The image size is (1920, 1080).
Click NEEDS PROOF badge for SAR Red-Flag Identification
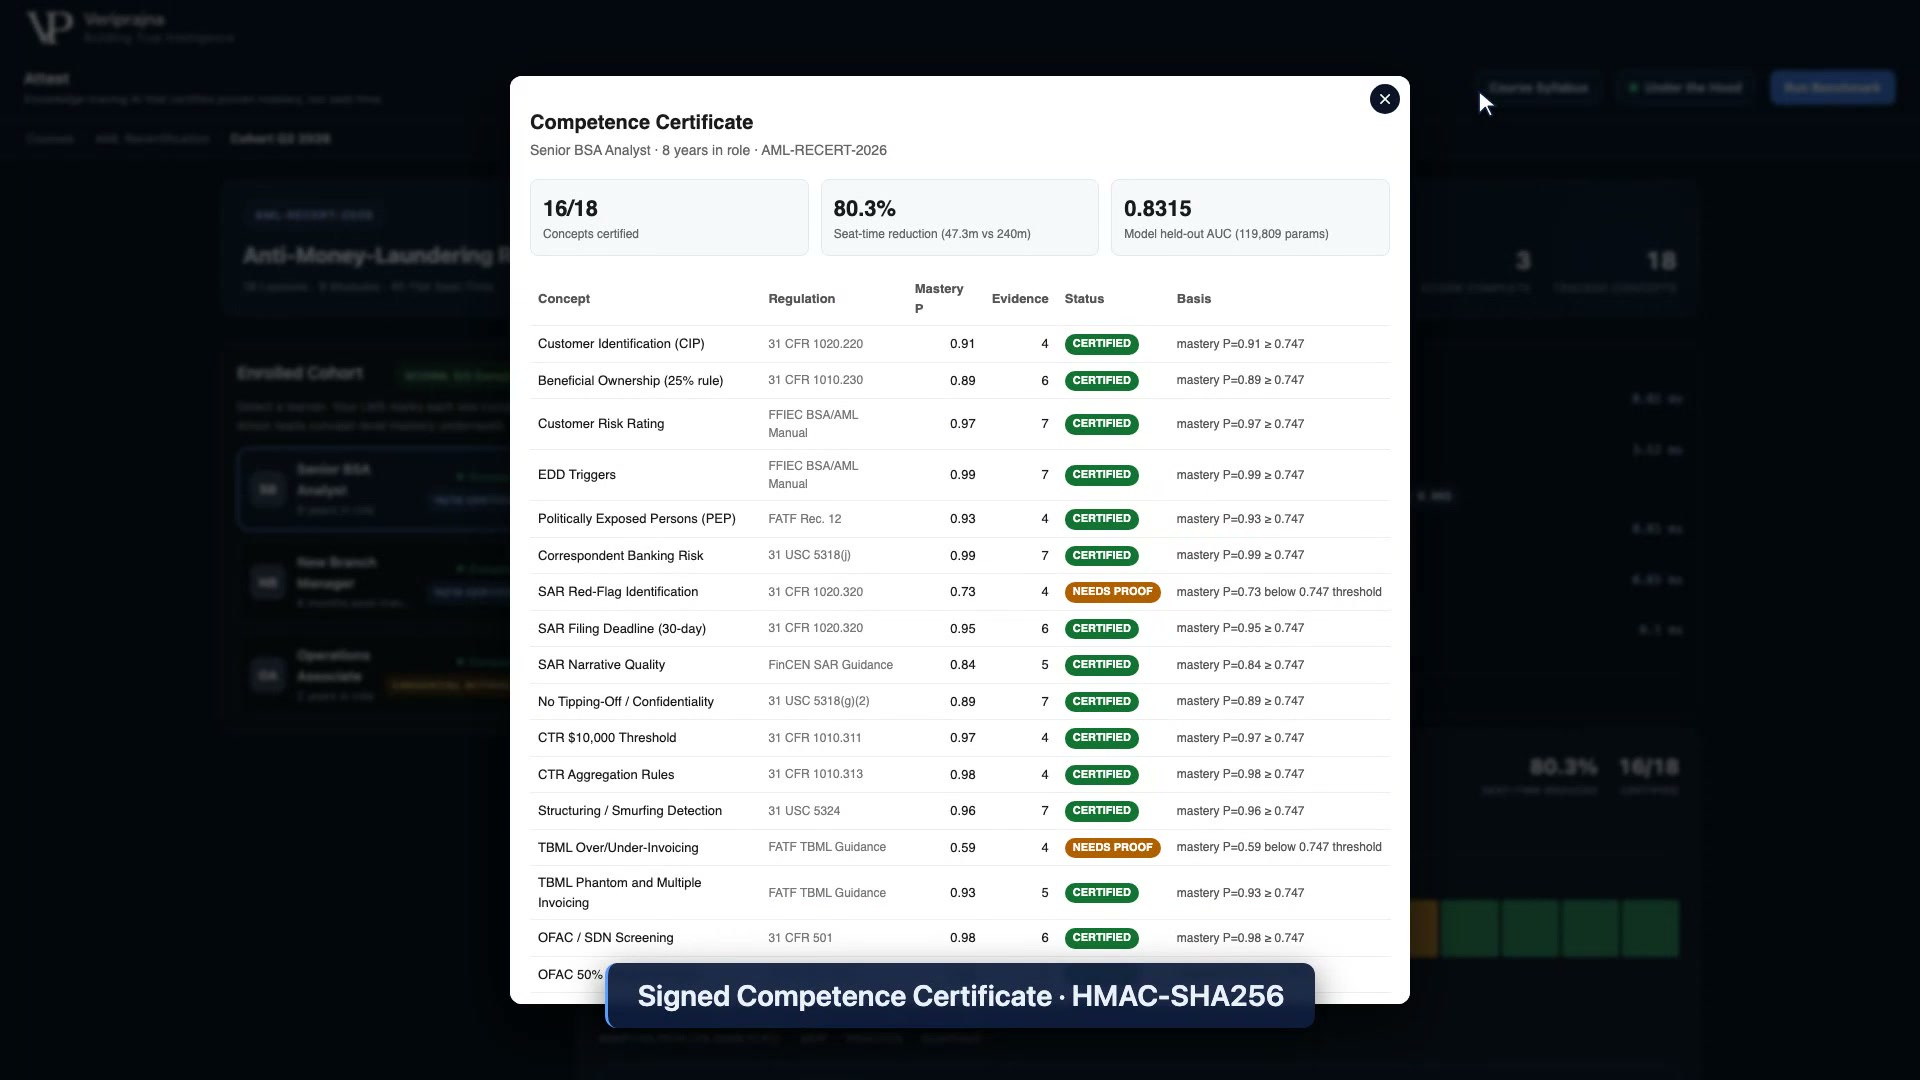pyautogui.click(x=1112, y=592)
